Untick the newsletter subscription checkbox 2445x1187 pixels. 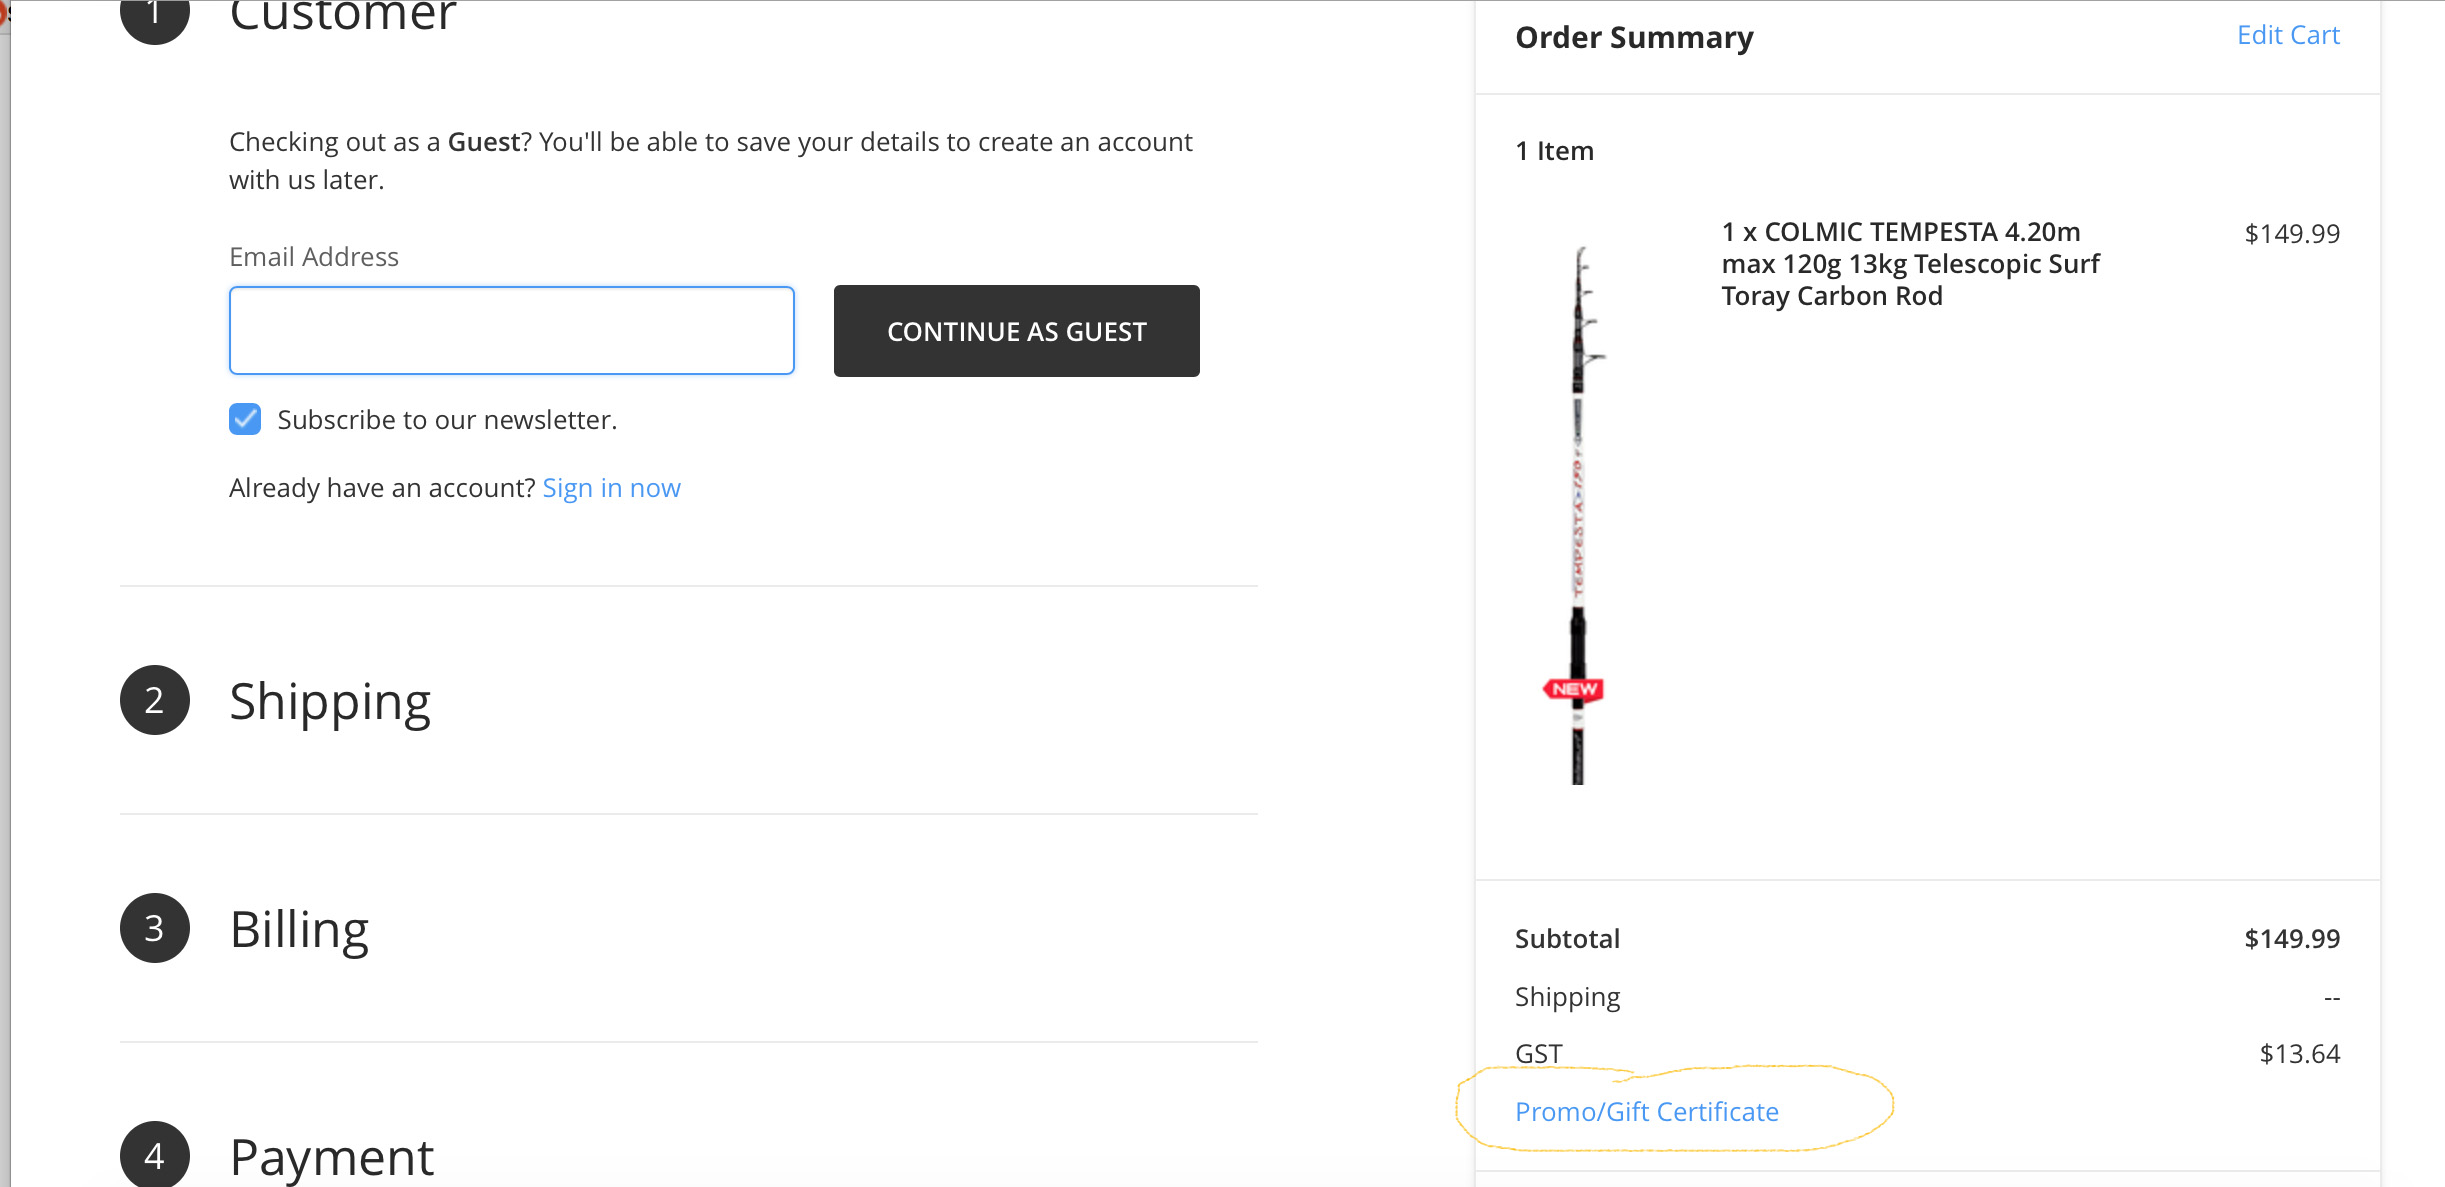245,419
